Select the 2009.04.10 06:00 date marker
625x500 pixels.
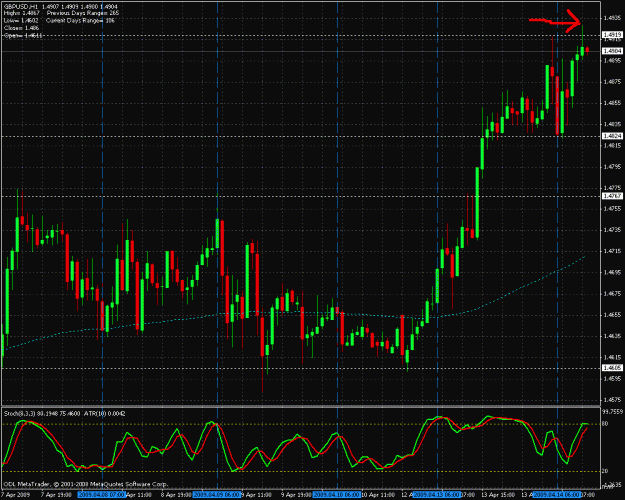(337, 495)
